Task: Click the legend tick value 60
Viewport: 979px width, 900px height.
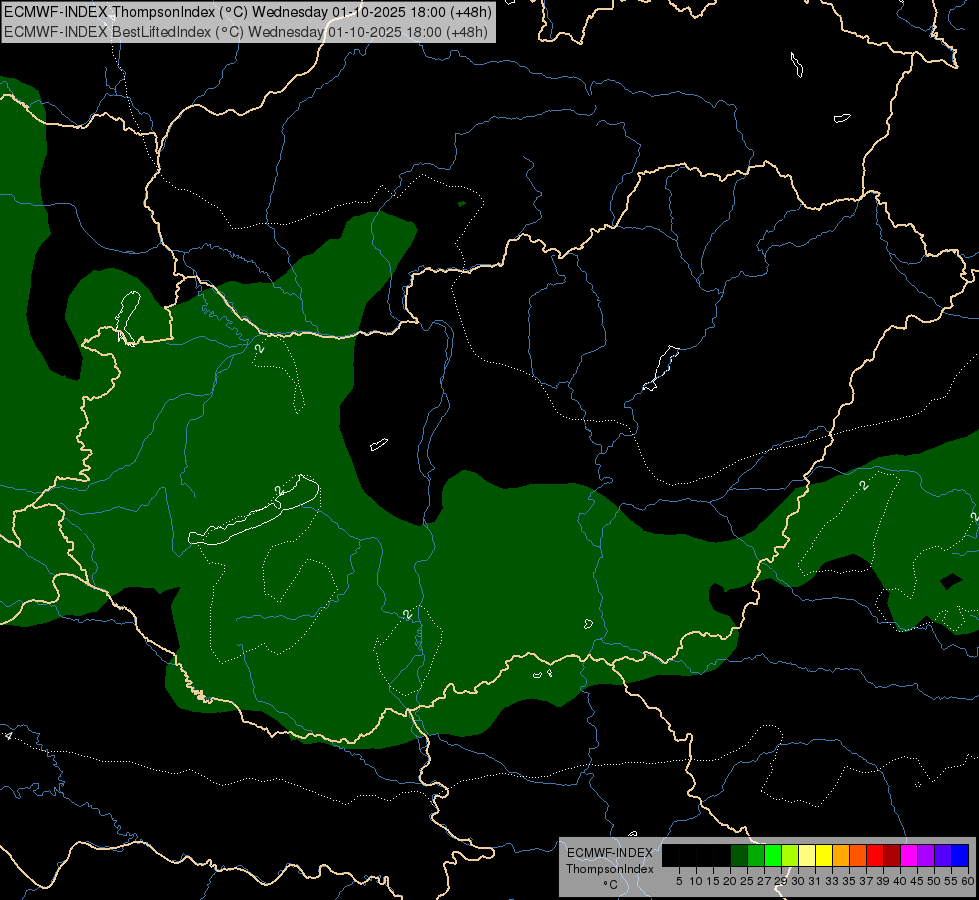Action: click(x=967, y=881)
